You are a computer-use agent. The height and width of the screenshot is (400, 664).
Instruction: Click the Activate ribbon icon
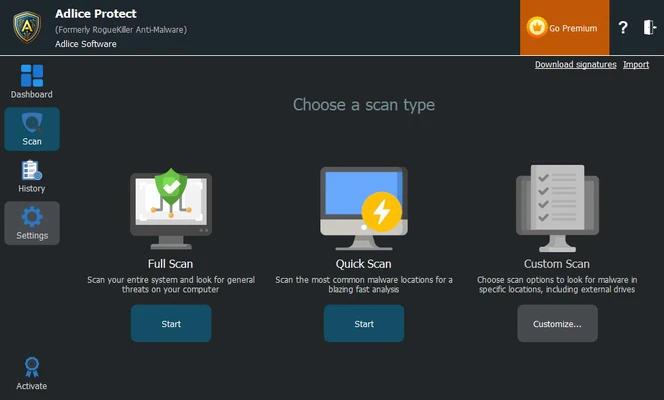click(32, 367)
